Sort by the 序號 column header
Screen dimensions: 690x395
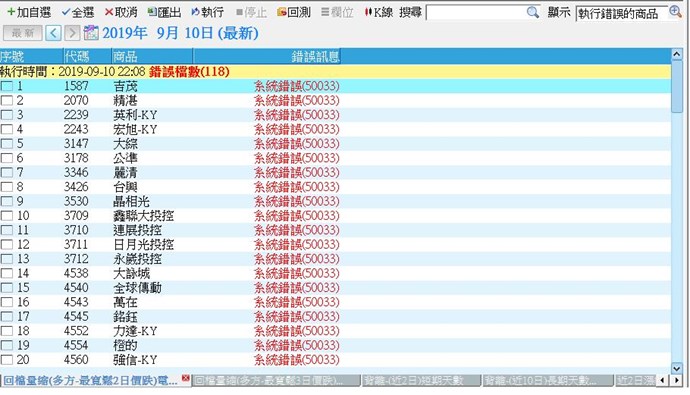click(31, 56)
